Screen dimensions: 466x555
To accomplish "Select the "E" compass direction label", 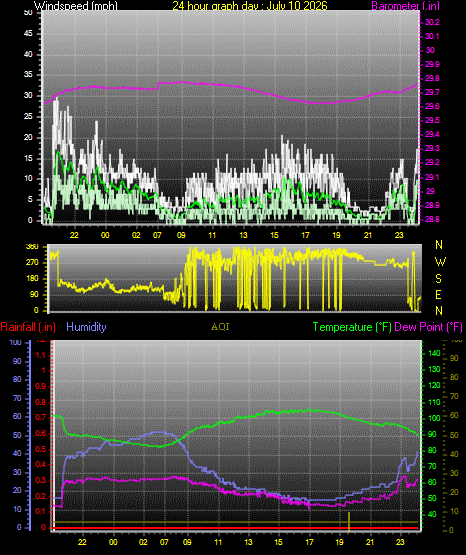I will click(x=438, y=294).
